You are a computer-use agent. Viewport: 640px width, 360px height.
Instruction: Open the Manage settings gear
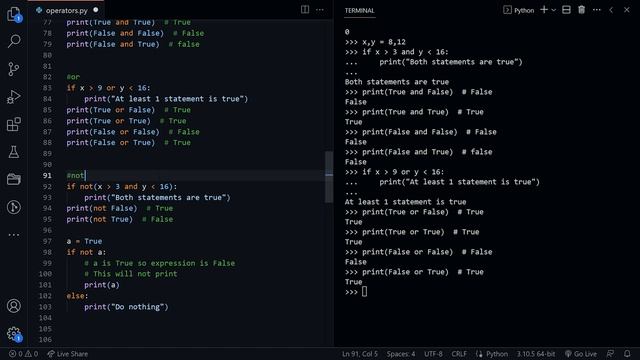coord(14,333)
